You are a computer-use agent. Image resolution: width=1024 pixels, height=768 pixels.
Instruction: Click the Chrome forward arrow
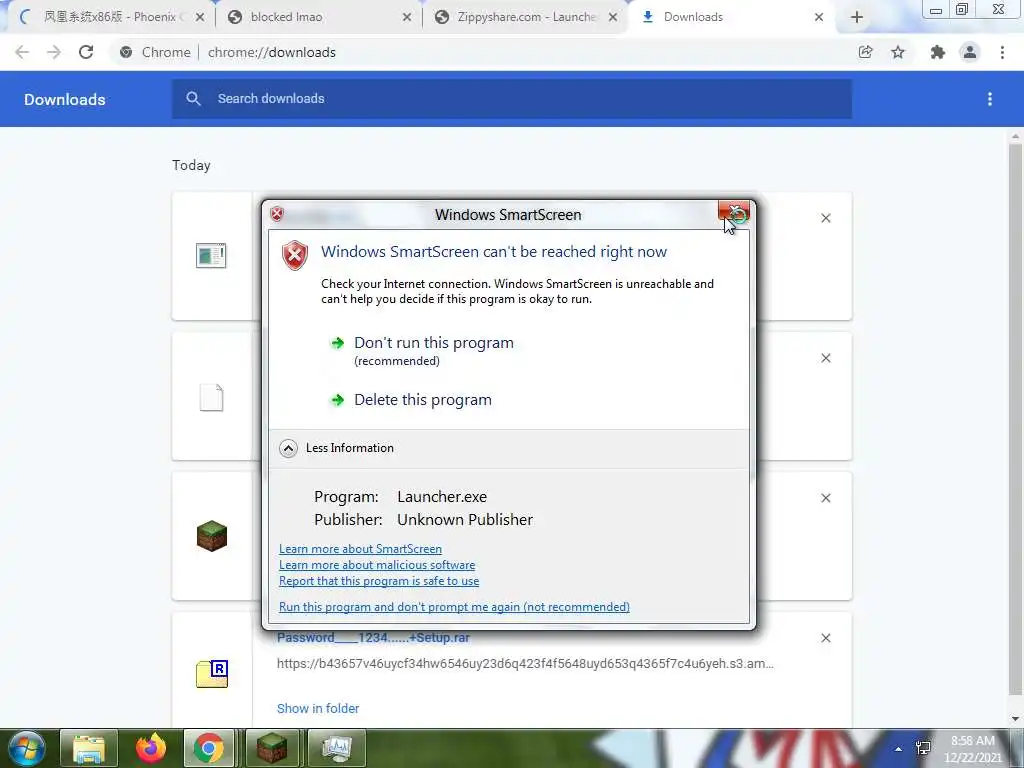(x=54, y=52)
